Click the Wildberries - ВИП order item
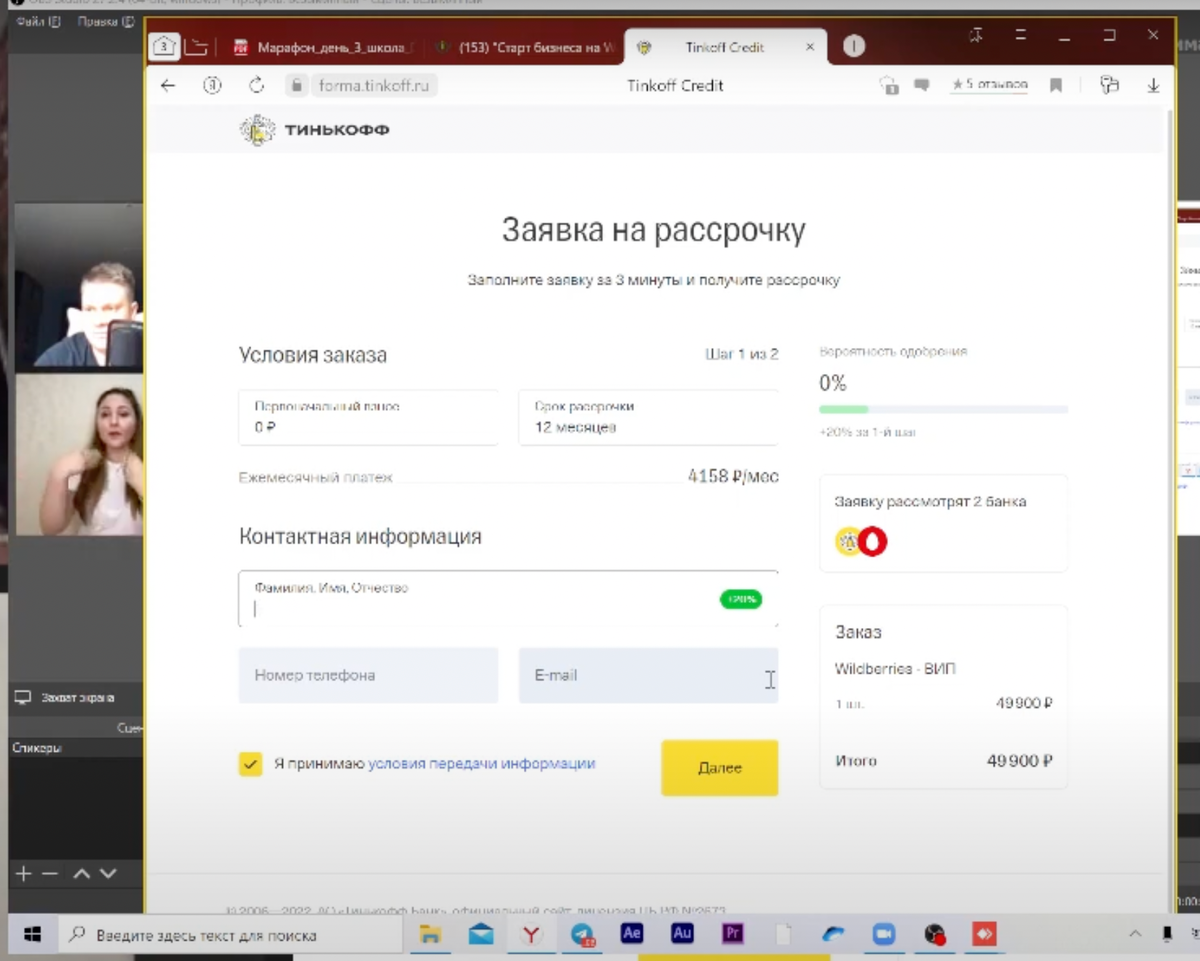This screenshot has width=1200, height=961. (x=895, y=668)
